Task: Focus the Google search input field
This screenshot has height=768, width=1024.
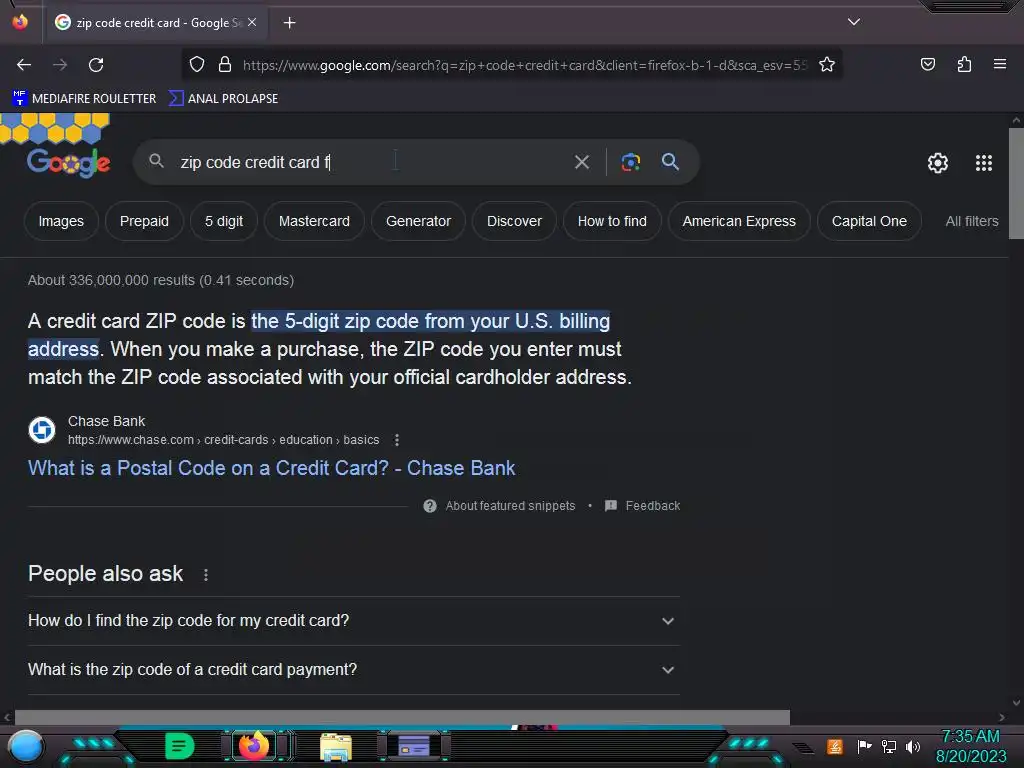Action: point(369,162)
